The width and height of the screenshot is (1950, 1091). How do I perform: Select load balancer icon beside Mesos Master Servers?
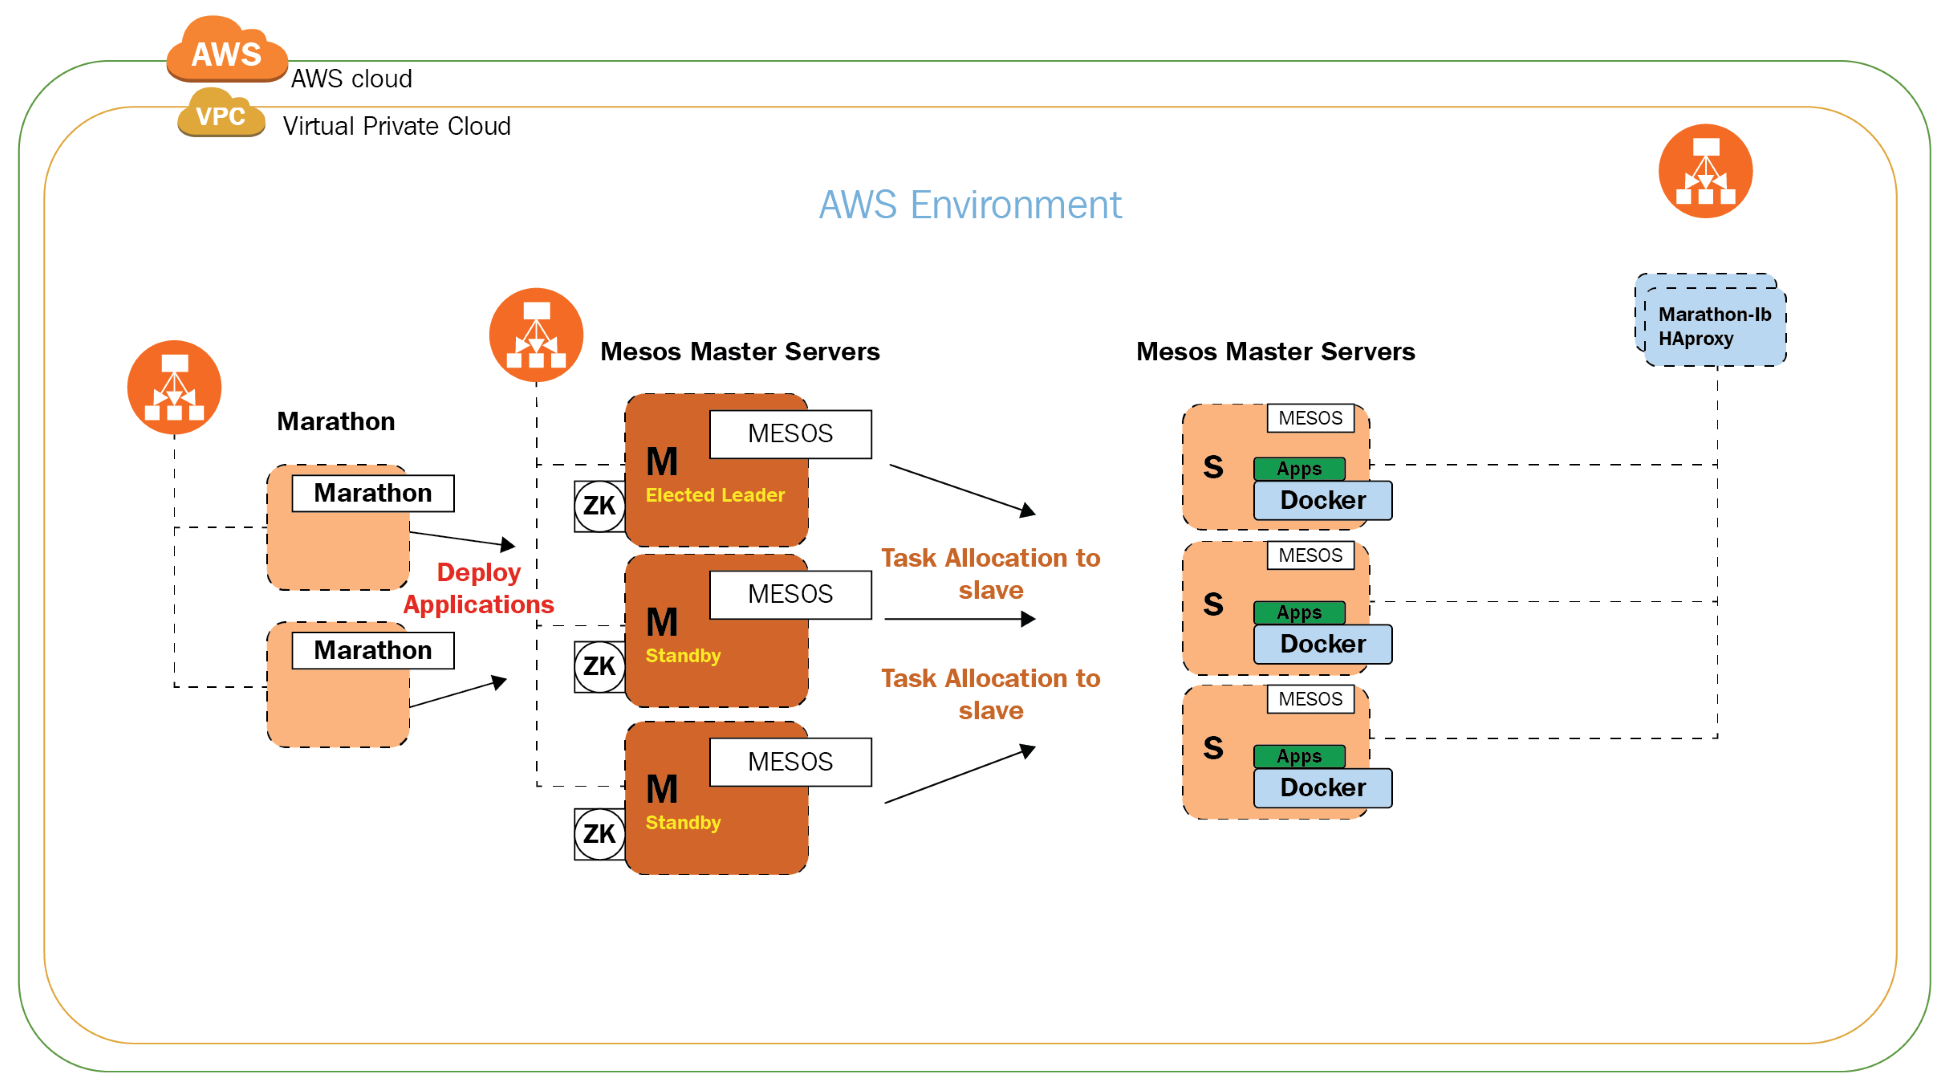pos(536,335)
